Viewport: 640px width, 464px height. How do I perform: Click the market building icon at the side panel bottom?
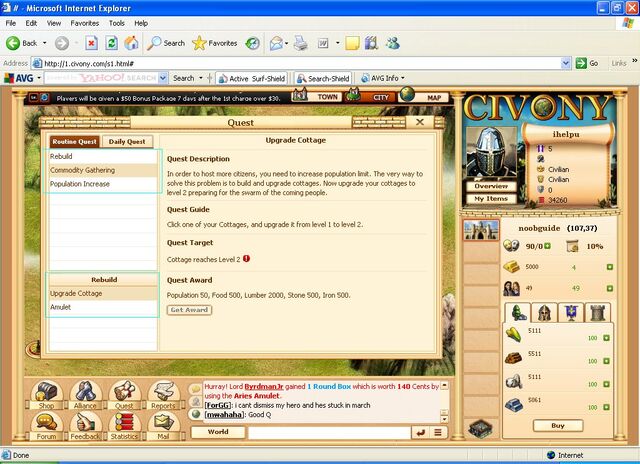point(480,428)
